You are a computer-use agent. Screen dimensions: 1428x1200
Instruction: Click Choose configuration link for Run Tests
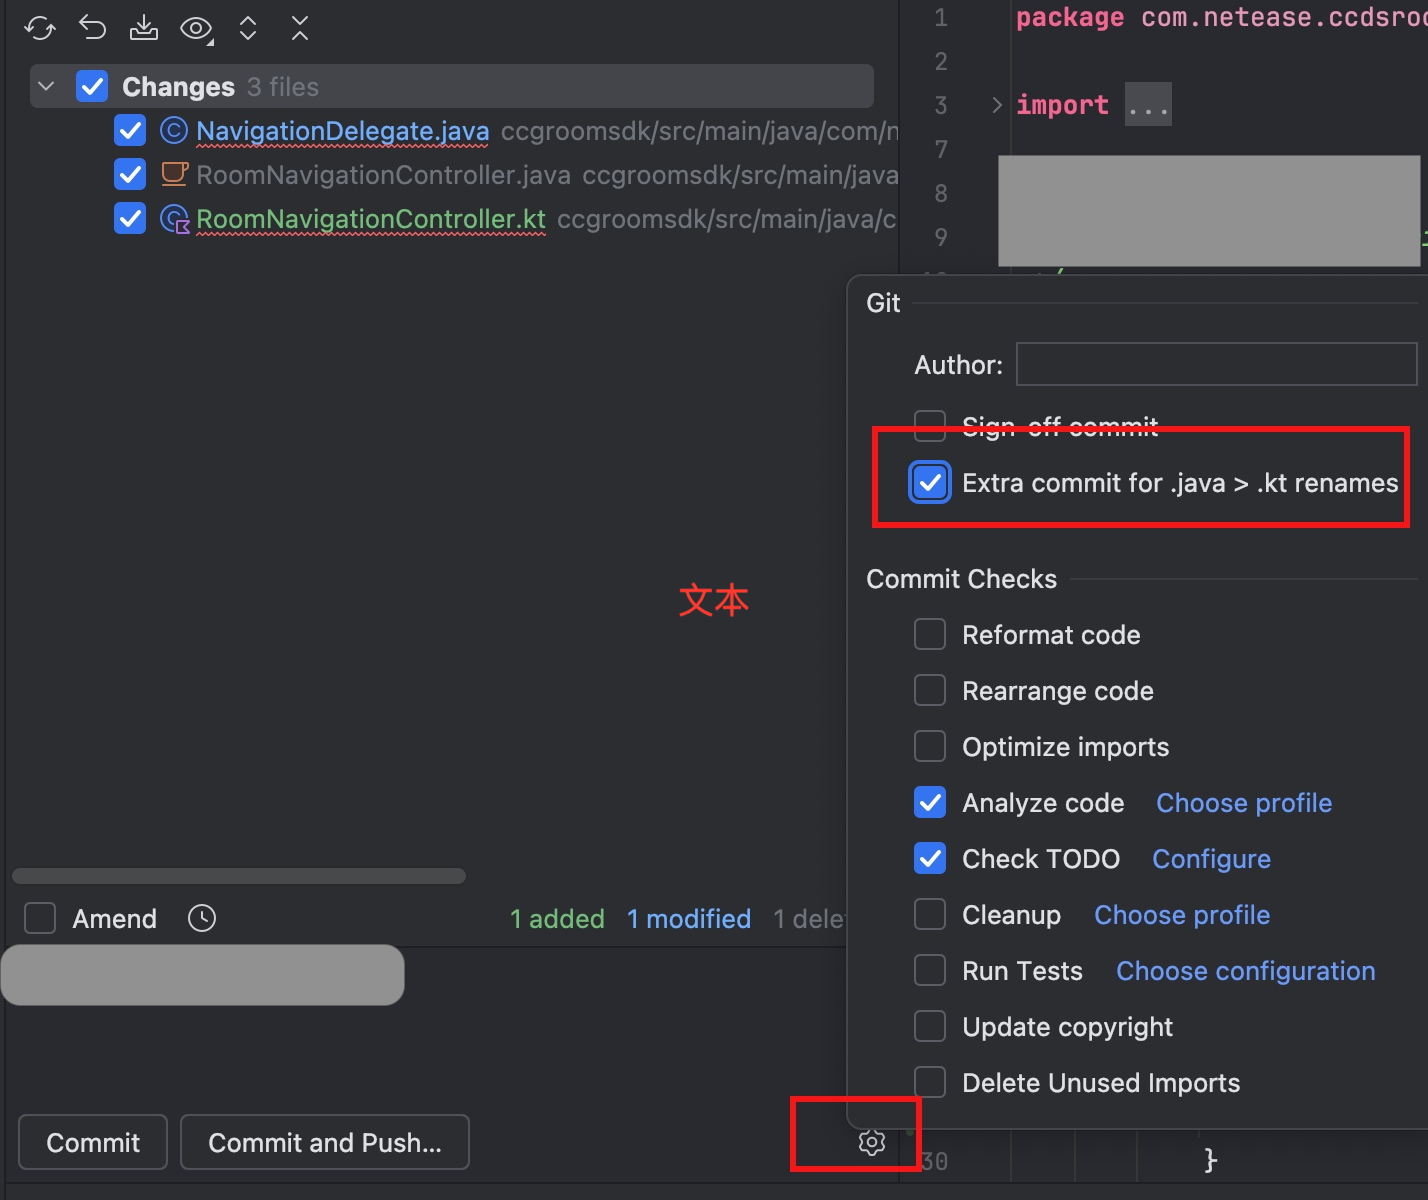coord(1246,971)
